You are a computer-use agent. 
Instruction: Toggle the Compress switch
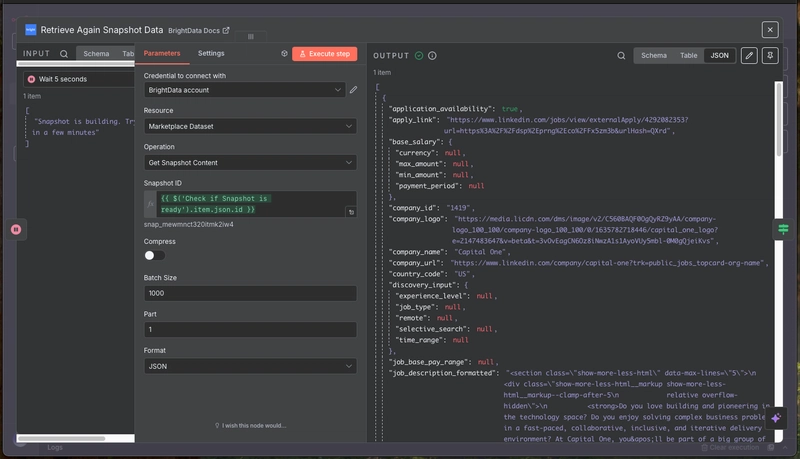coord(154,256)
